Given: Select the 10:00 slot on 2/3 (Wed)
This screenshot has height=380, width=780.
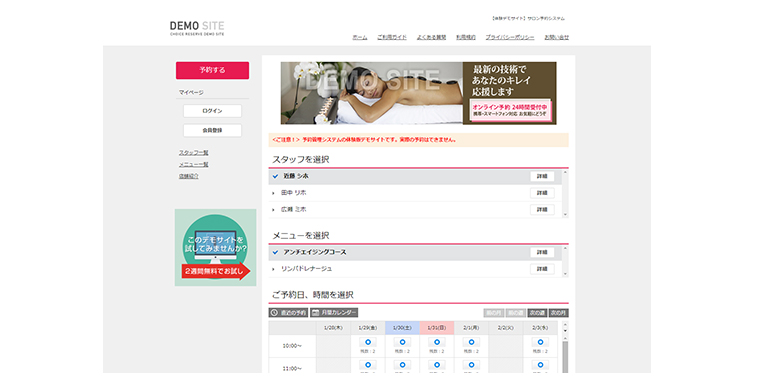Looking at the screenshot, I should tap(540, 342).
